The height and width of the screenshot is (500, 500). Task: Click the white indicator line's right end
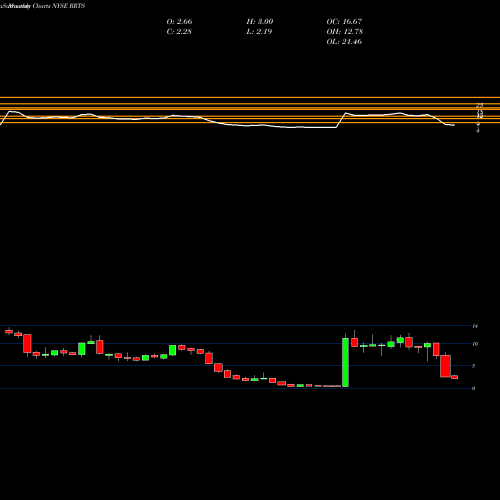(454, 125)
